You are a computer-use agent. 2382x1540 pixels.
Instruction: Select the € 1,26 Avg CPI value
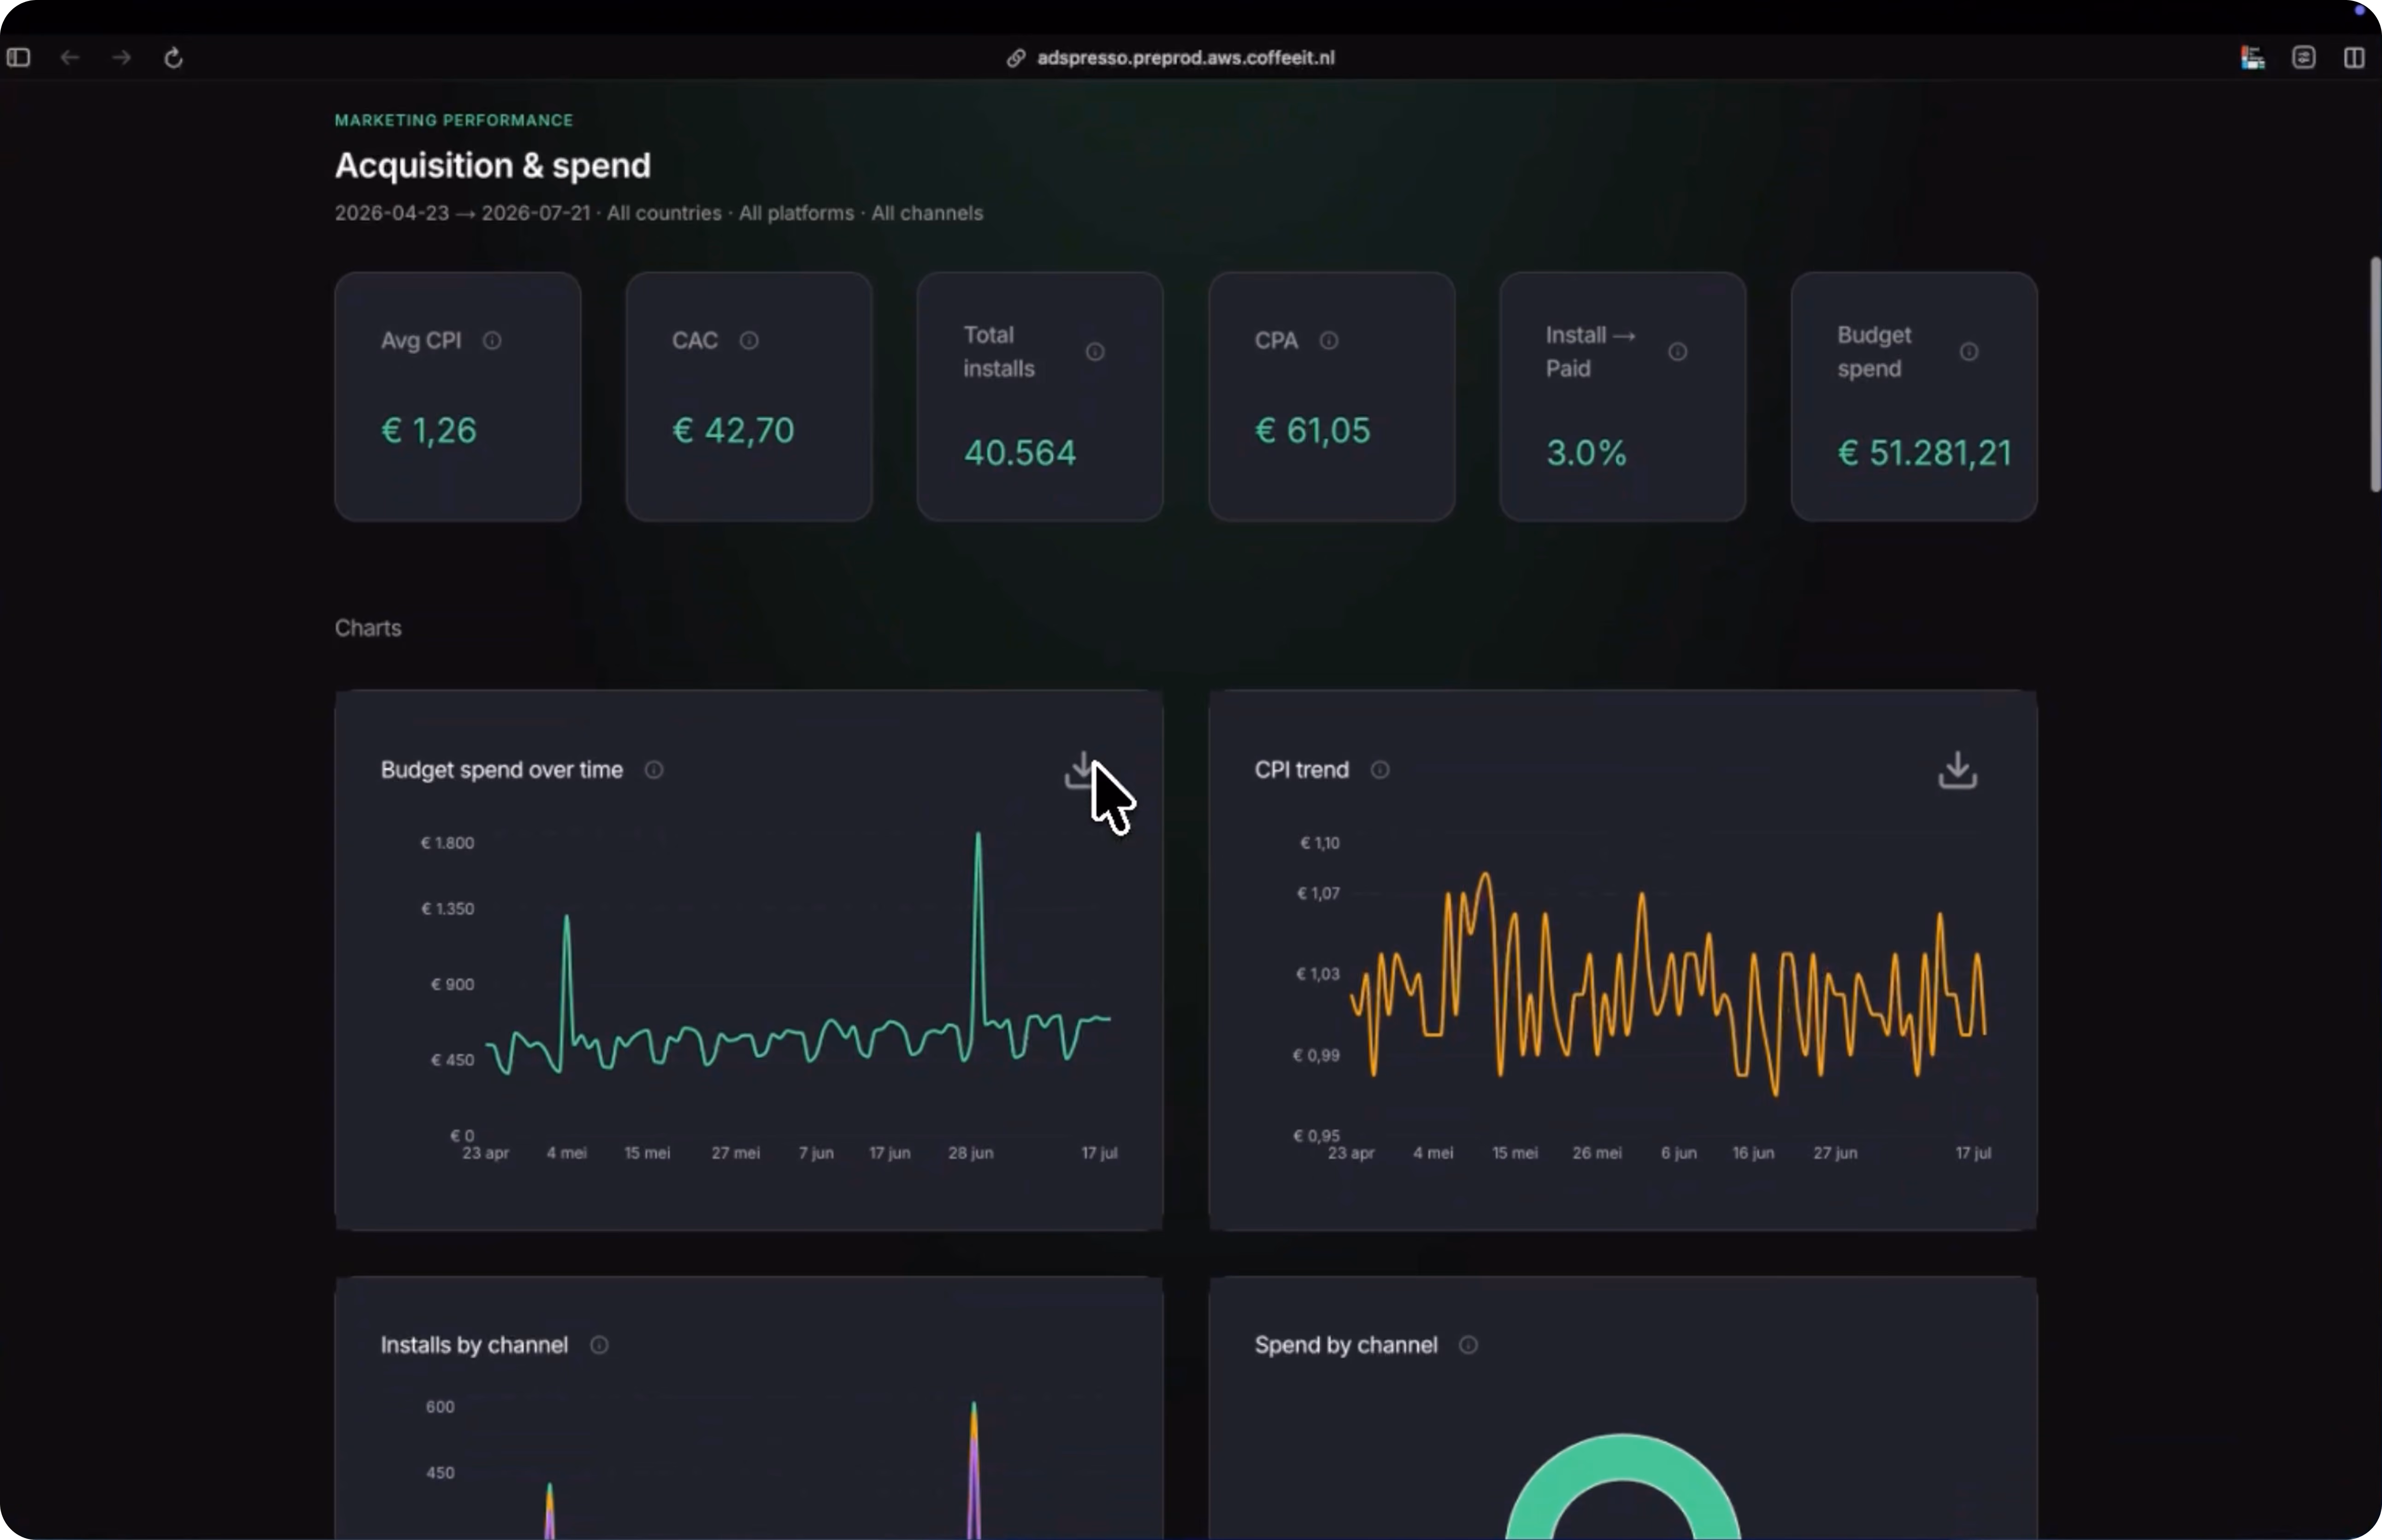(x=429, y=431)
